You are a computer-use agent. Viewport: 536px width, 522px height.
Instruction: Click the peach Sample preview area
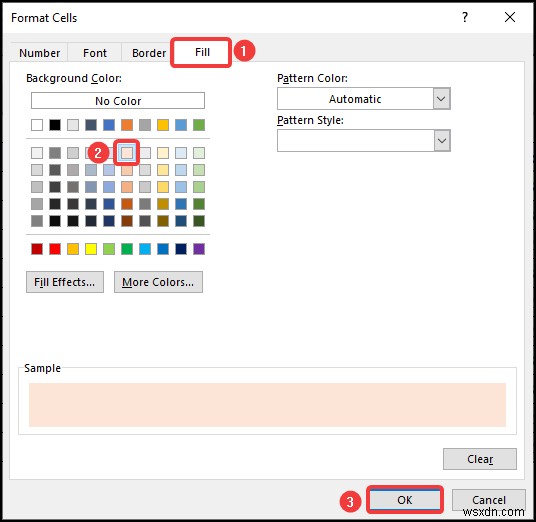click(x=267, y=405)
